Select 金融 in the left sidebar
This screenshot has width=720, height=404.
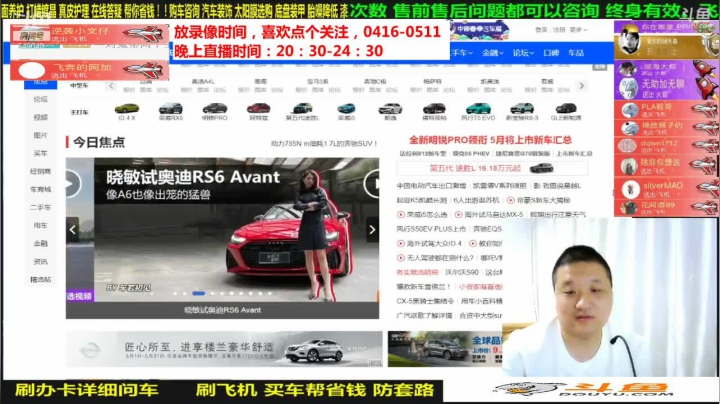point(40,243)
